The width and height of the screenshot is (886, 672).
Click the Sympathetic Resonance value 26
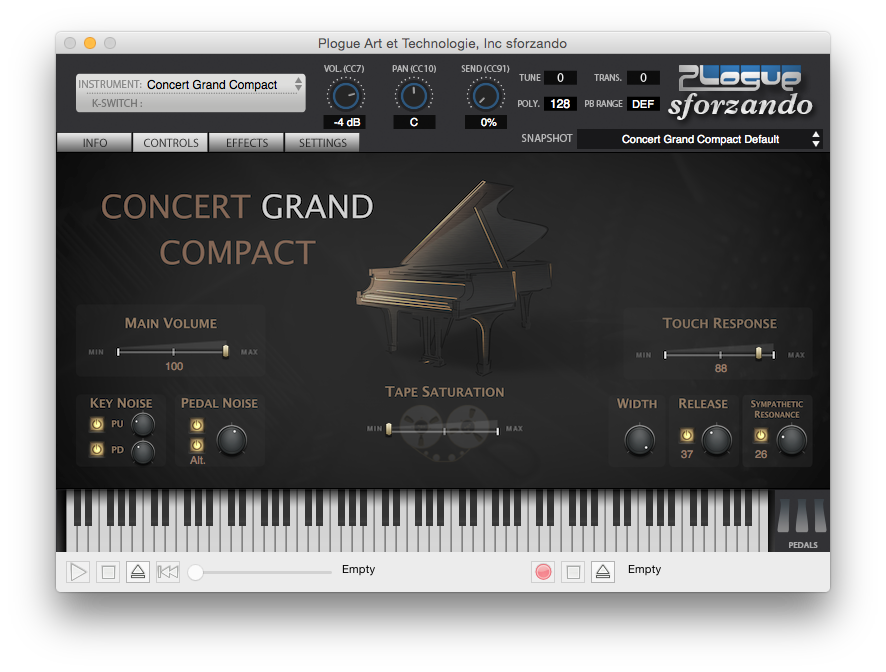coord(761,454)
